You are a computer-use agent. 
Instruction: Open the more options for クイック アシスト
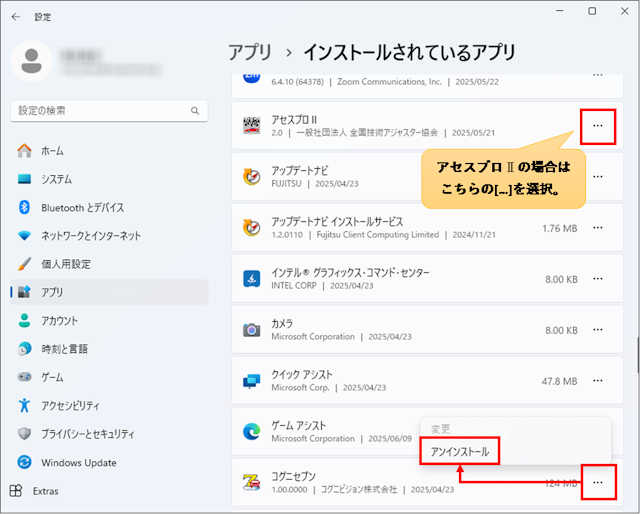pos(598,381)
